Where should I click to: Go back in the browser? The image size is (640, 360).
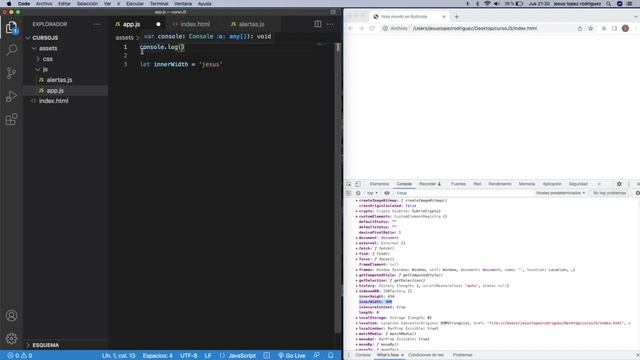[x=351, y=29]
